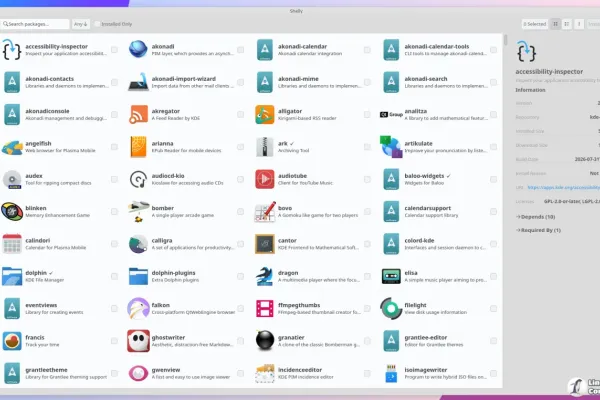The width and height of the screenshot is (600, 400).
Task: Click the audiocd-kio disc icon
Action: 138,179
